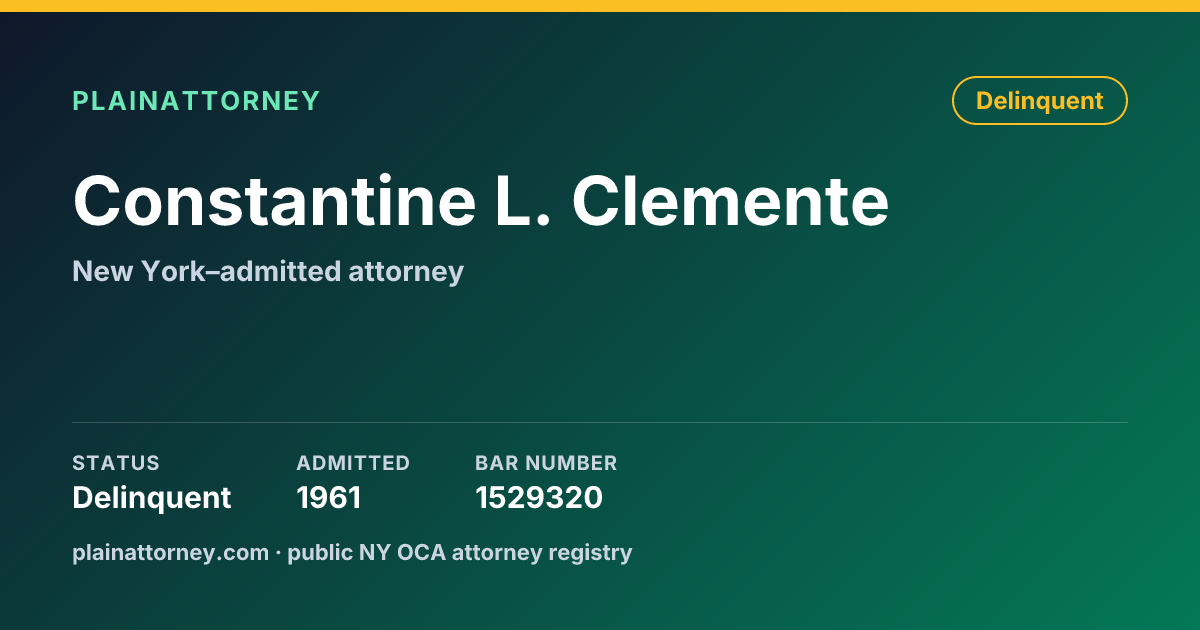Select the Constantine L. Clemente name heading
The image size is (1200, 630).
click(x=481, y=201)
